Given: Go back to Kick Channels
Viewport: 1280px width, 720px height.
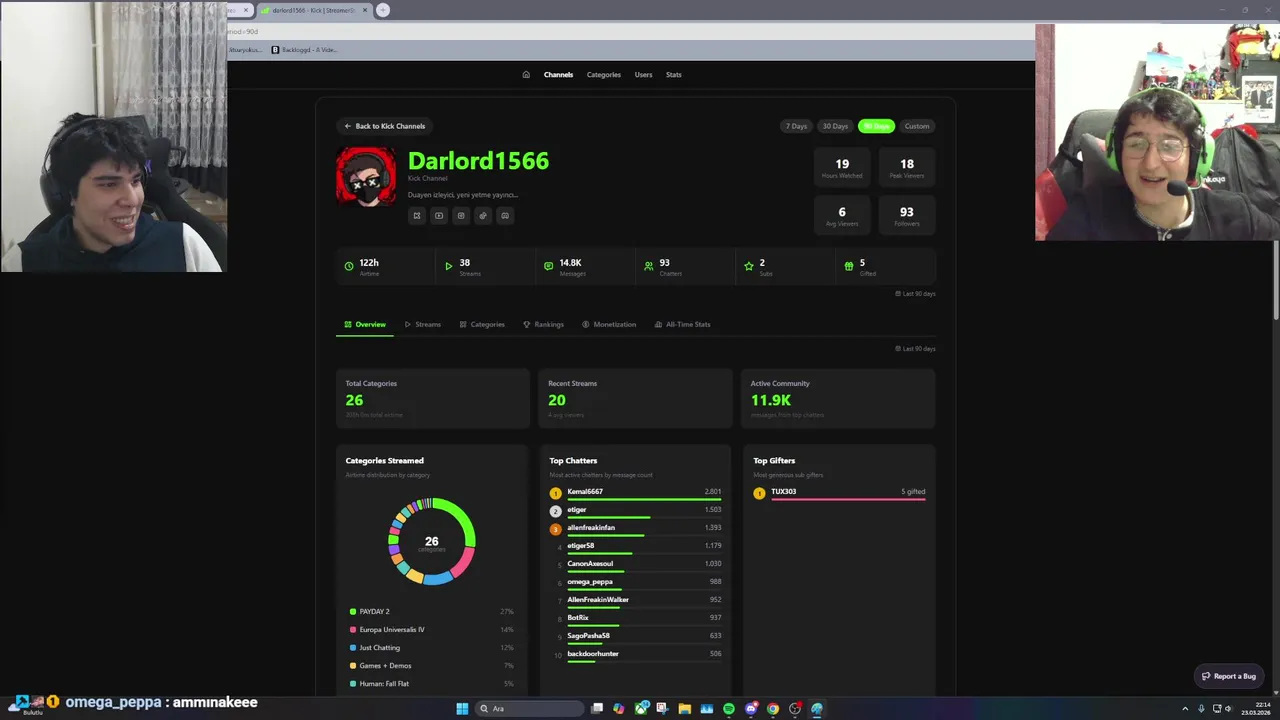Looking at the screenshot, I should (384, 126).
